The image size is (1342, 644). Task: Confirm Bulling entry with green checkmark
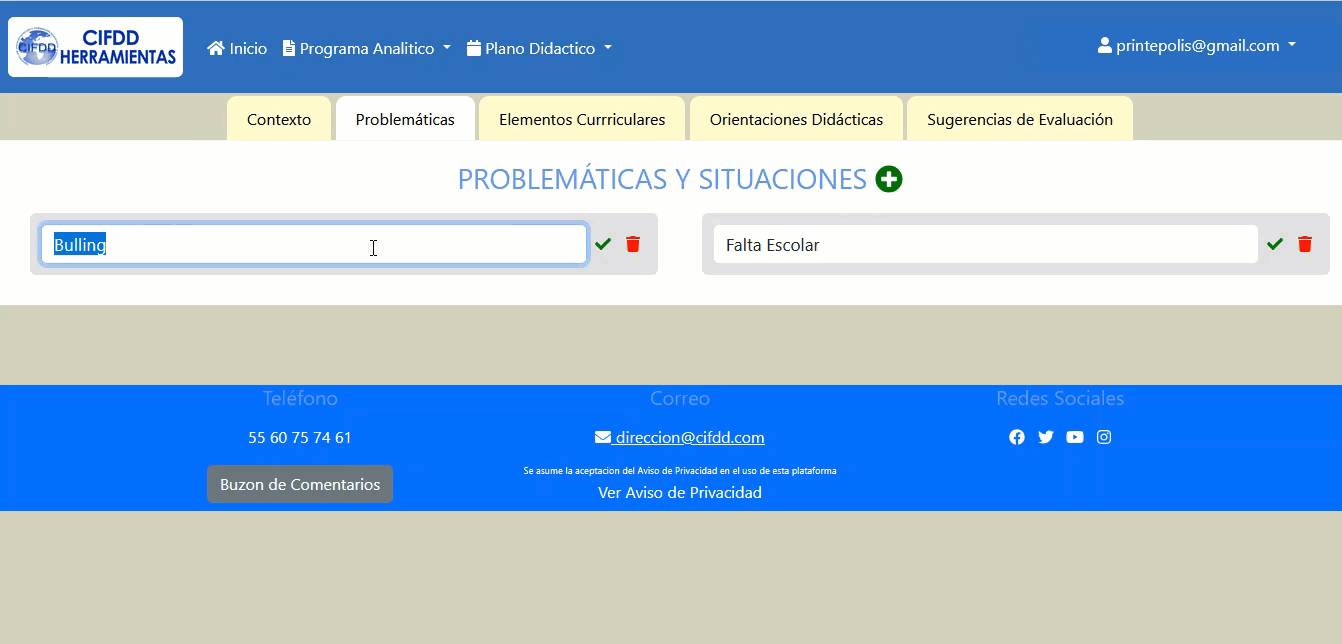tap(603, 244)
